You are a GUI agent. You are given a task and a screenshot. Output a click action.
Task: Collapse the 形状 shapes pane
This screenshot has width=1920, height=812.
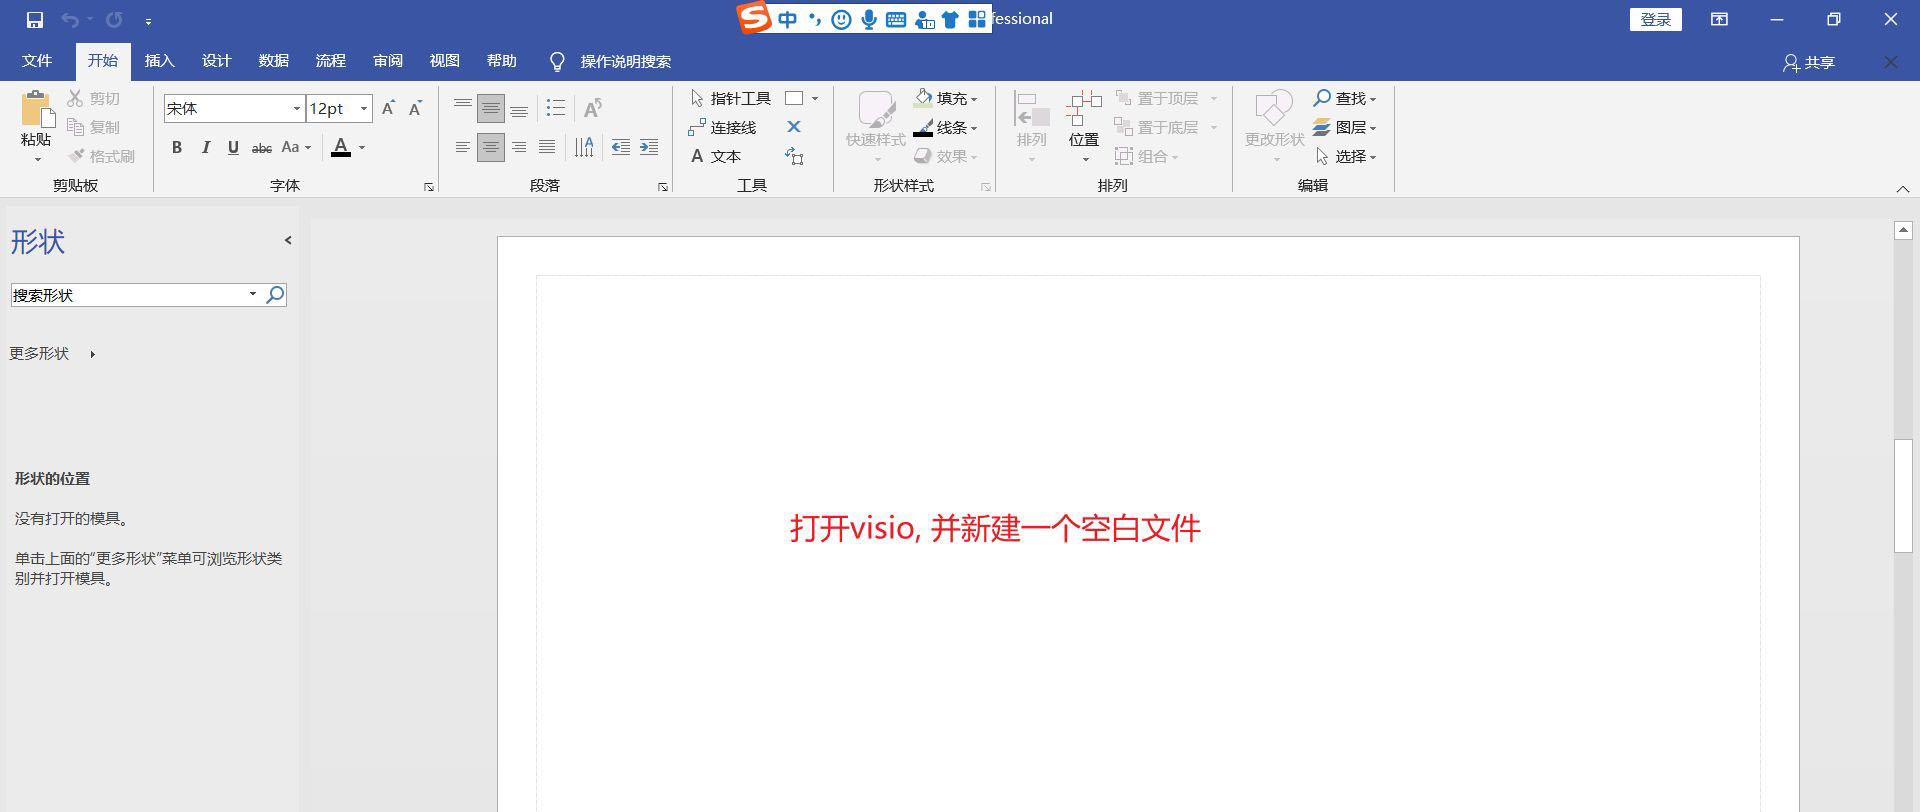(288, 240)
